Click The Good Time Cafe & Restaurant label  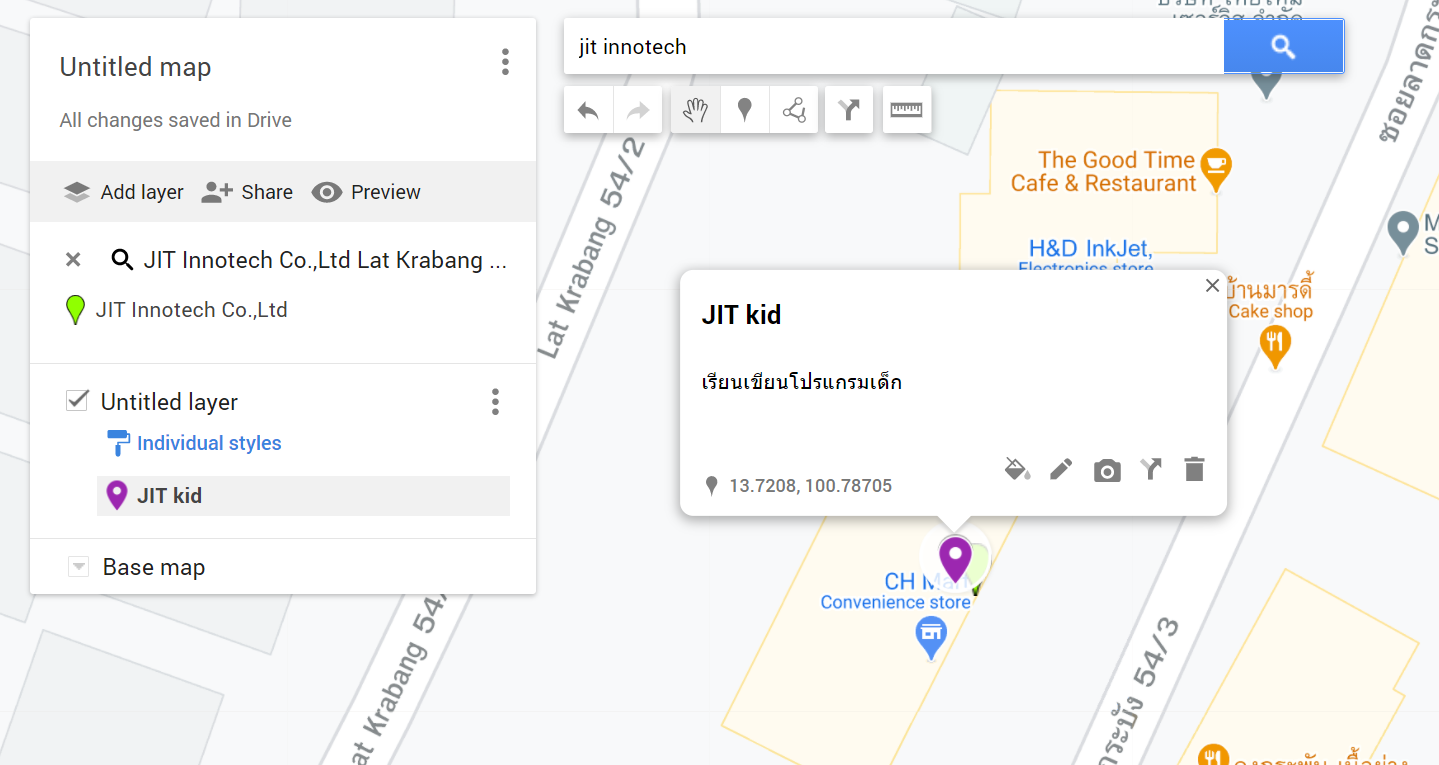pos(1103,172)
